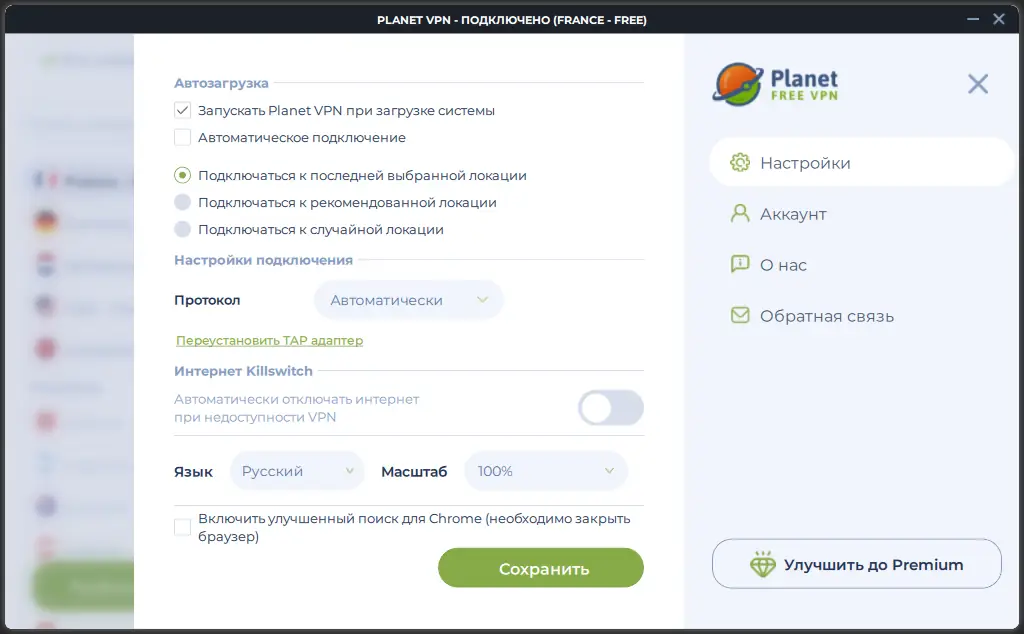Click the person icon next to Аккаунт
The height and width of the screenshot is (634, 1024).
pyautogui.click(x=740, y=214)
